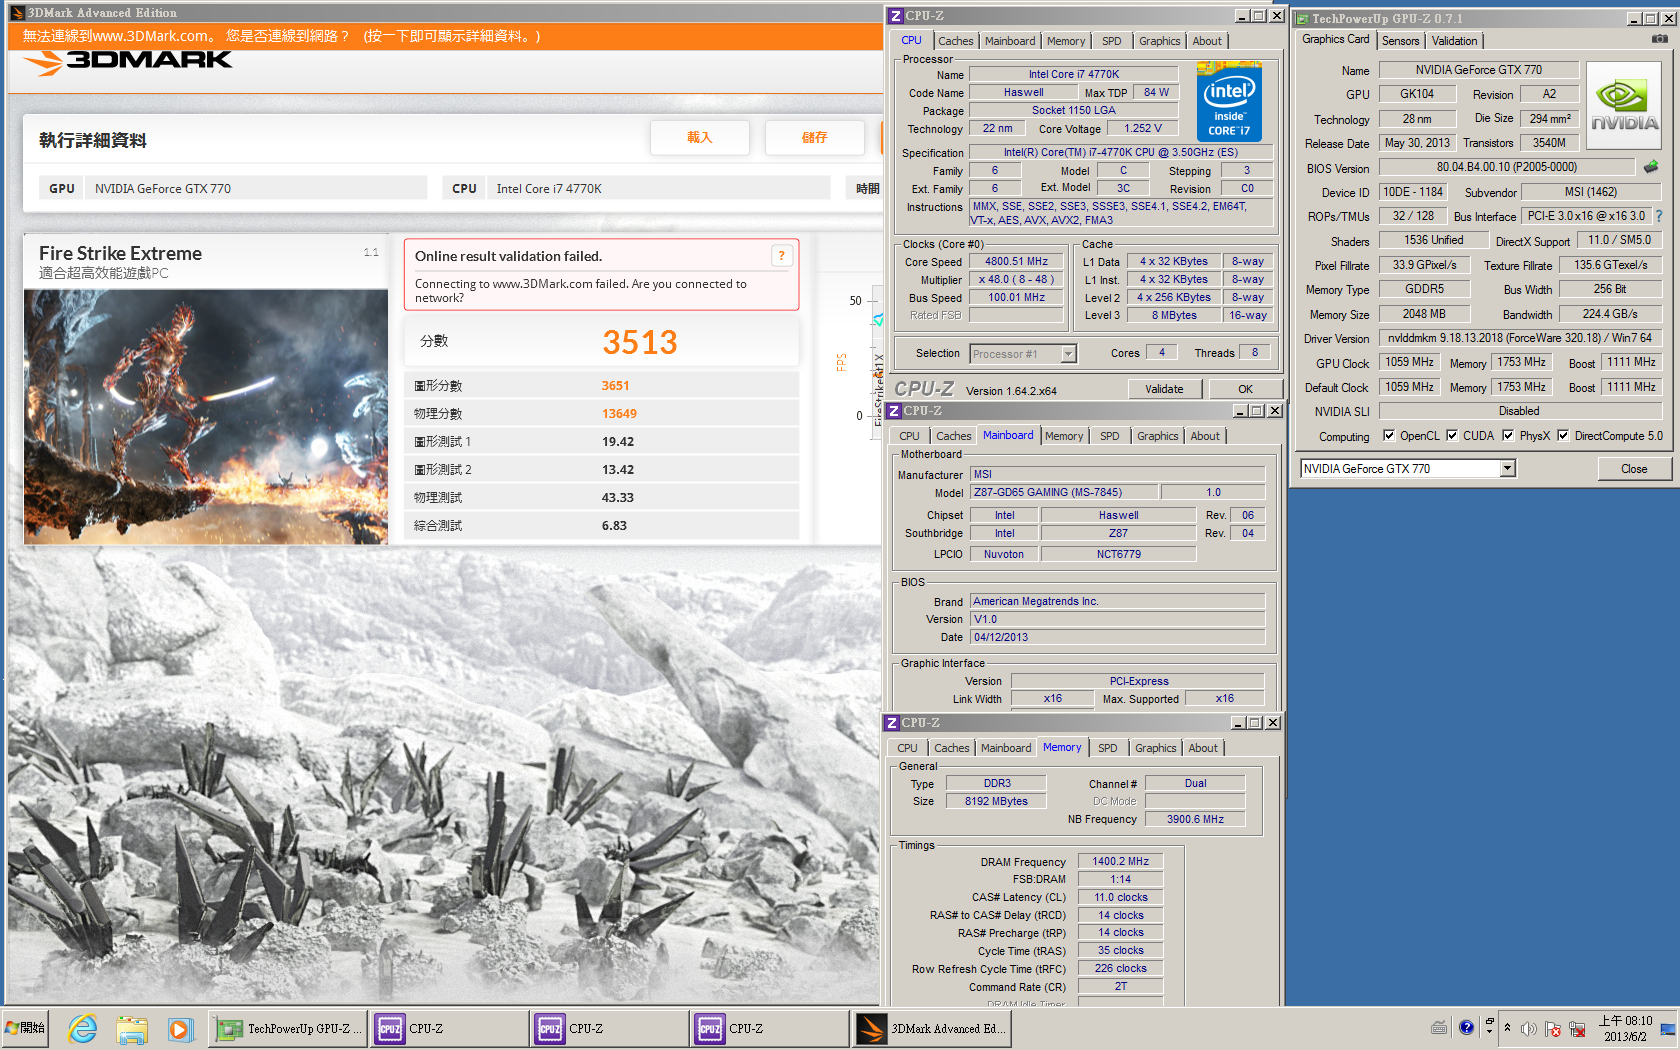Open Internet Explorer from the taskbar

click(x=83, y=1028)
